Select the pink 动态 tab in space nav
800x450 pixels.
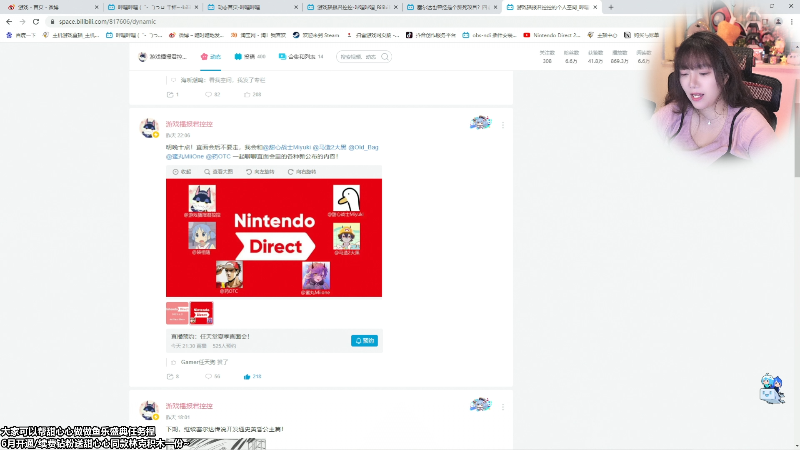[x=211, y=57]
